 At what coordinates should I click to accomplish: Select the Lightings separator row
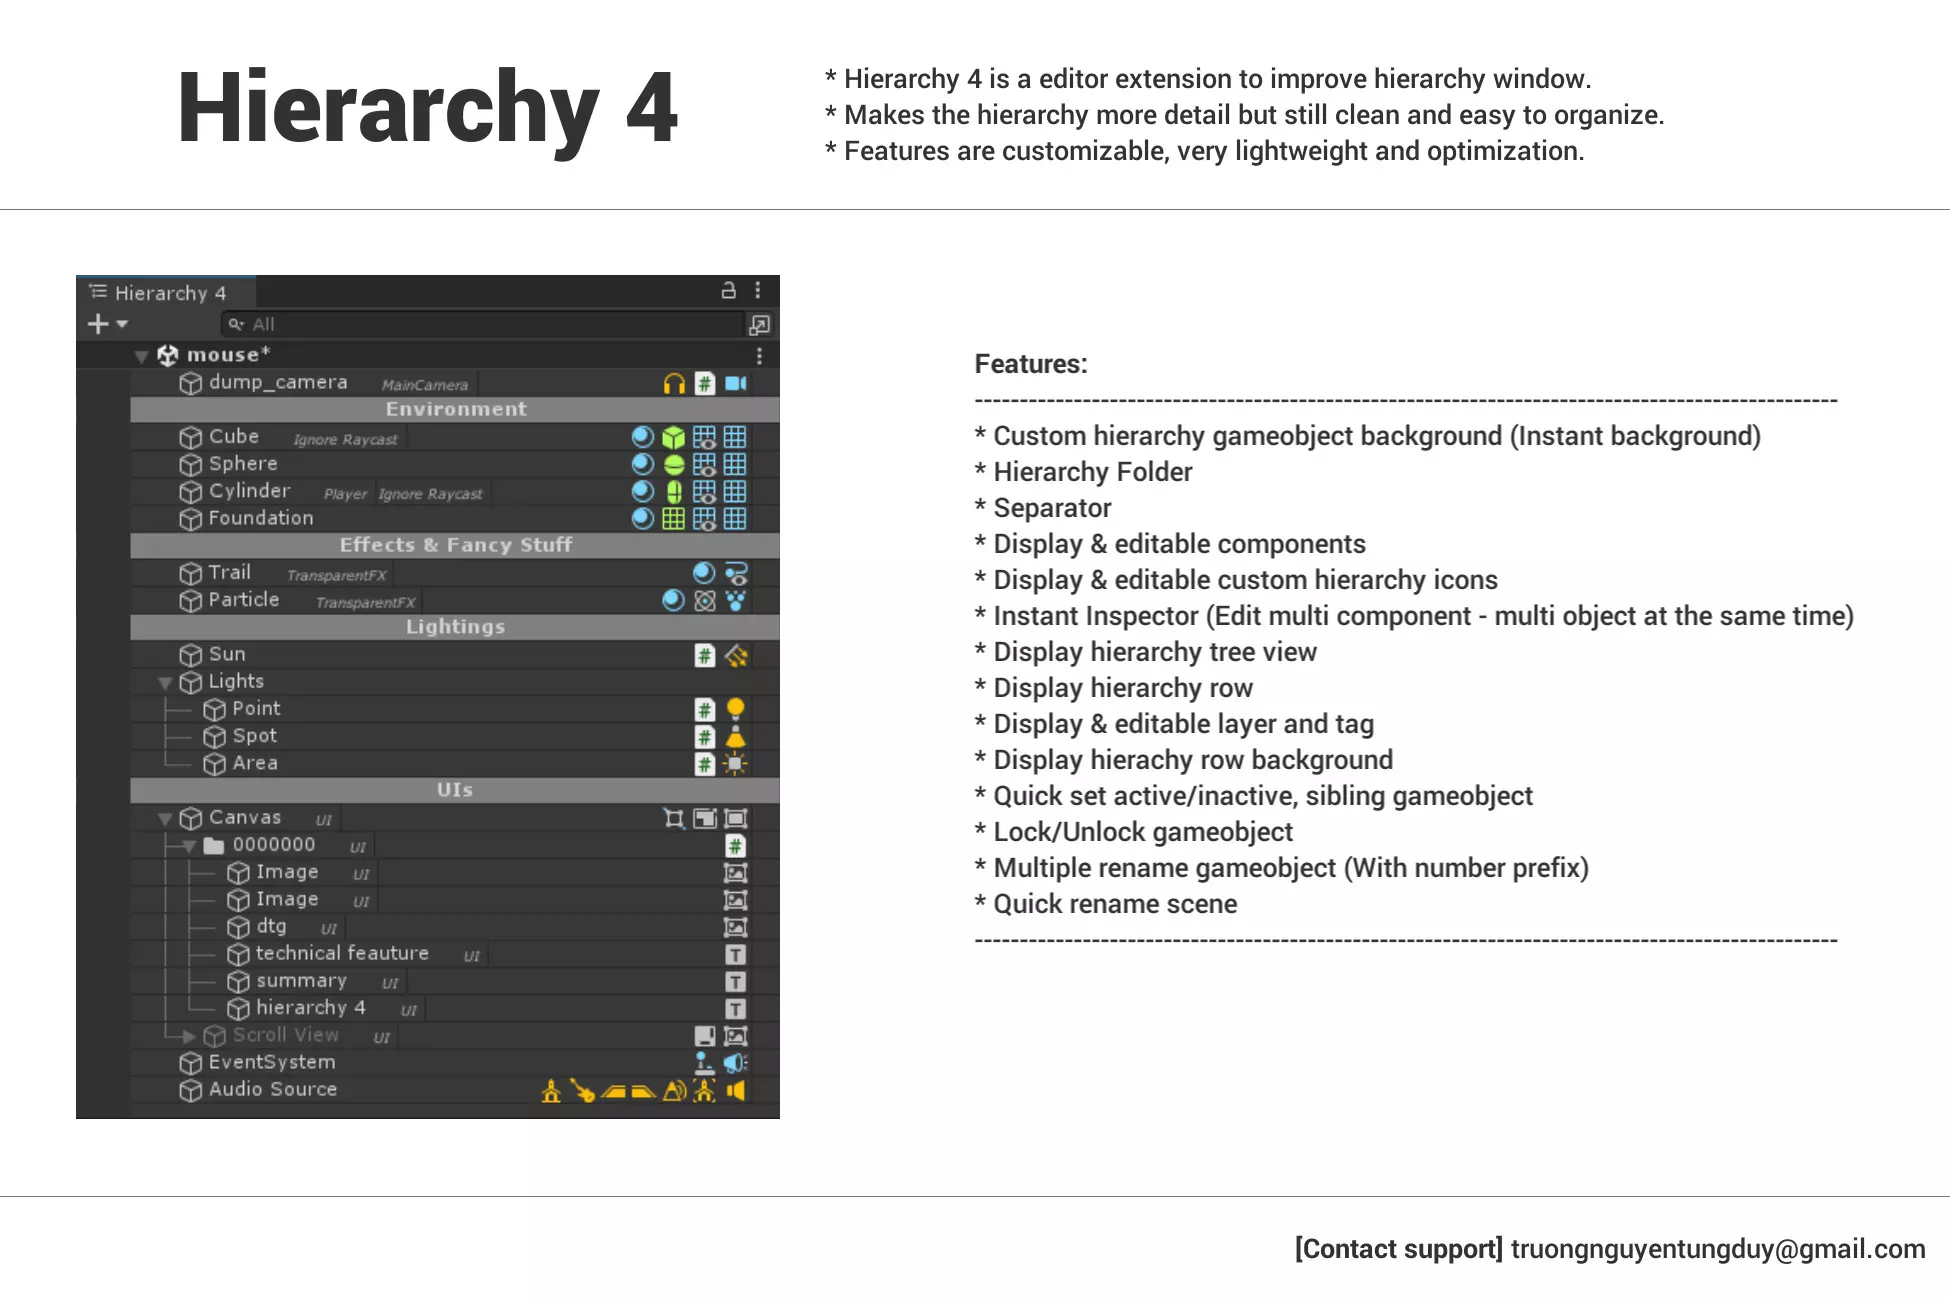(455, 628)
